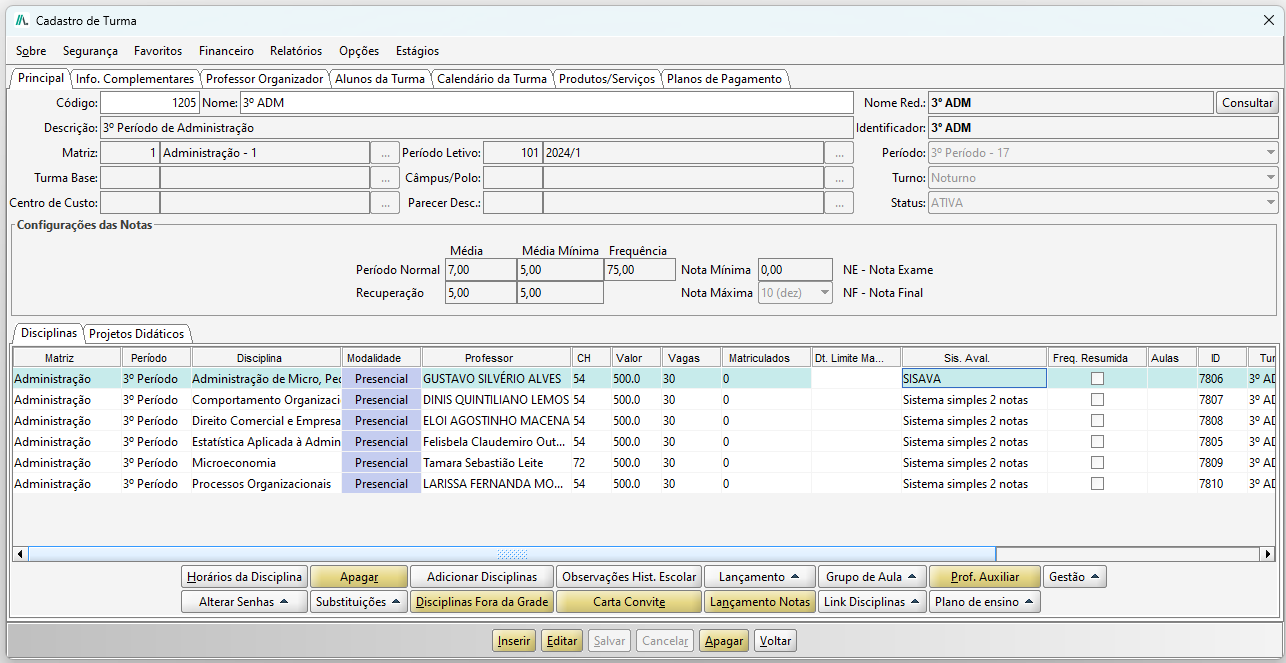Open the Planos de Pagamento tab
Image resolution: width=1286 pixels, height=663 pixels.
(725, 79)
